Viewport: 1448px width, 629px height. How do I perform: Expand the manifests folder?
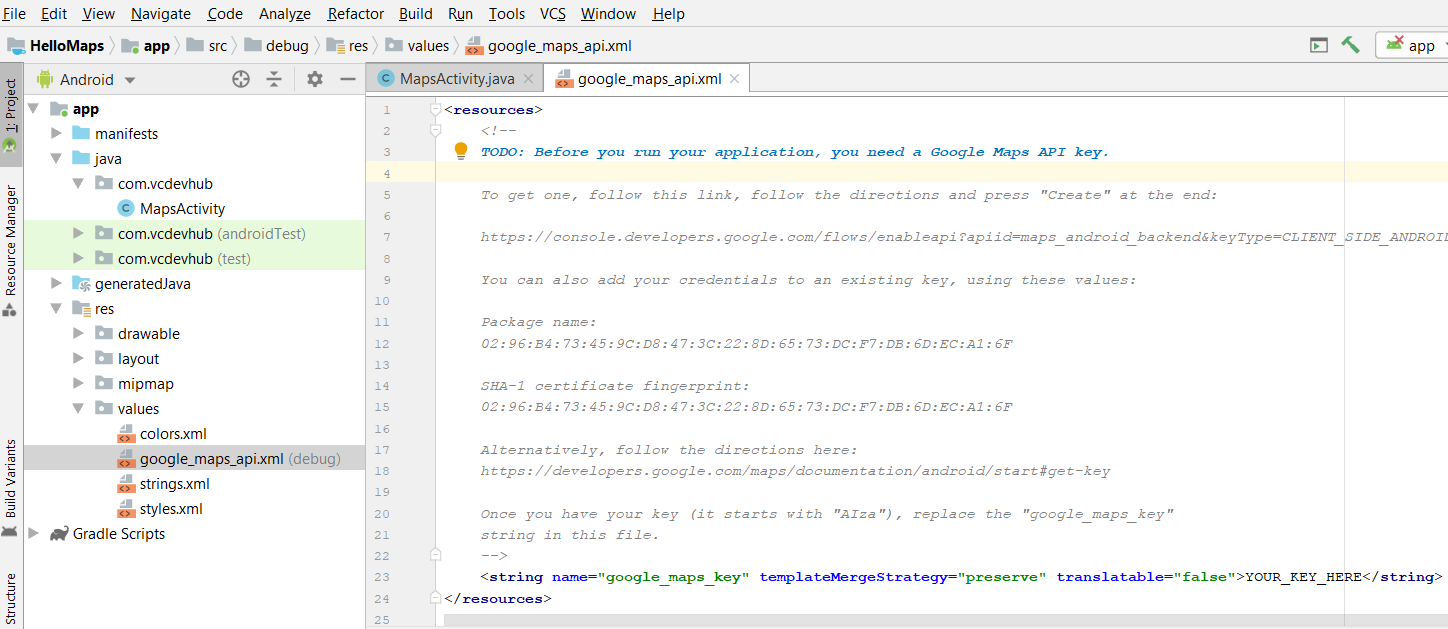point(57,134)
